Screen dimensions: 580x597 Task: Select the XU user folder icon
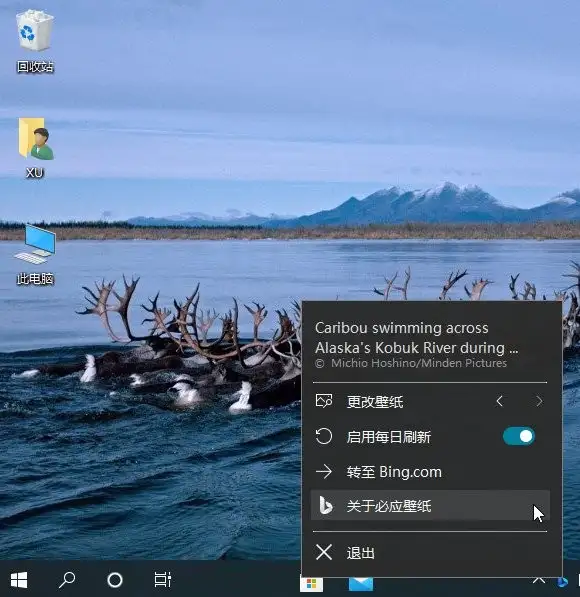35,148
